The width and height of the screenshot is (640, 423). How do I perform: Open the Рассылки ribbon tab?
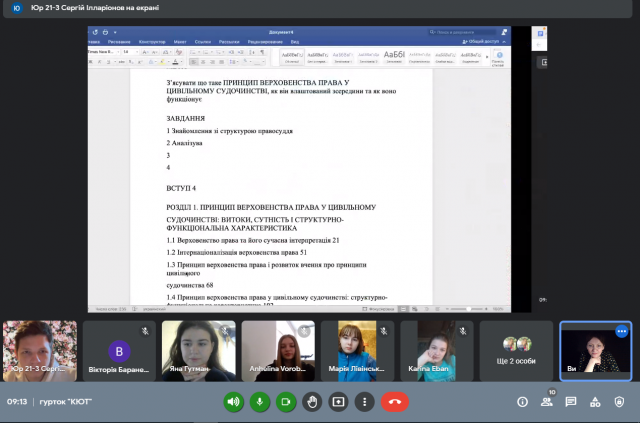coord(229,42)
